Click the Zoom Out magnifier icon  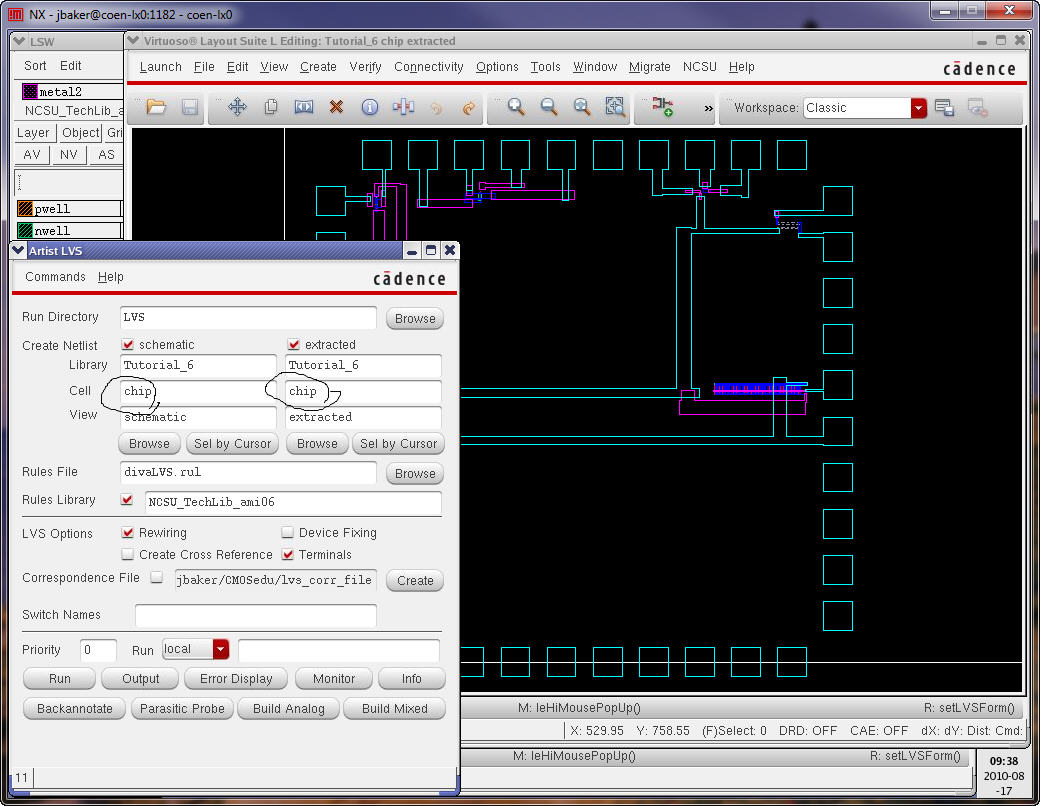549,107
